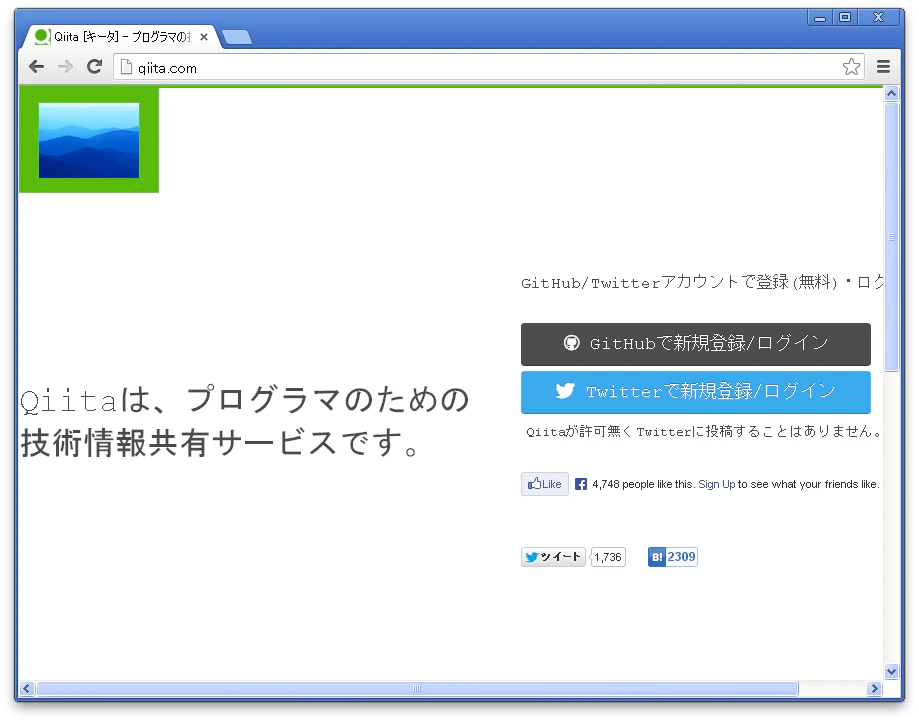Click the Facebook logo icon
The image size is (919, 722).
(580, 484)
